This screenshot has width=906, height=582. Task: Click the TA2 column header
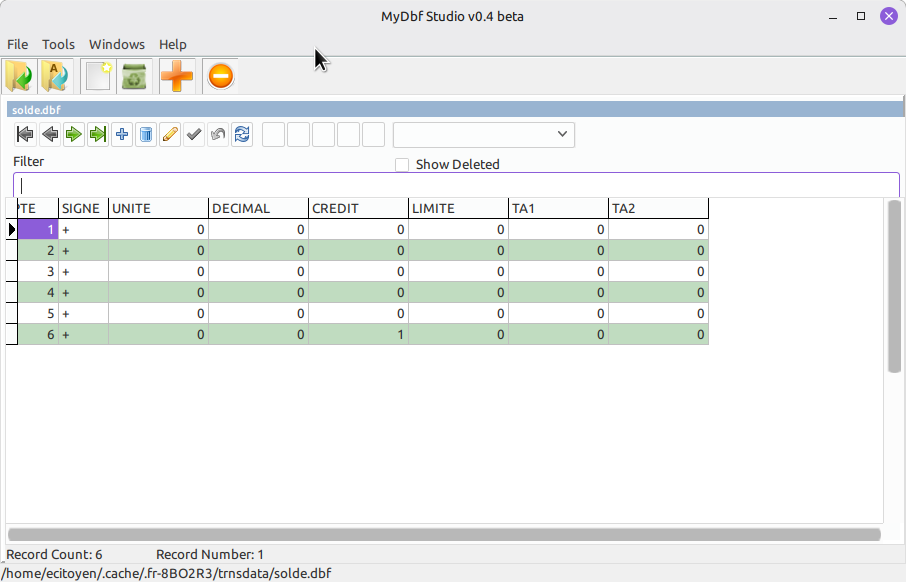[x=658, y=209]
